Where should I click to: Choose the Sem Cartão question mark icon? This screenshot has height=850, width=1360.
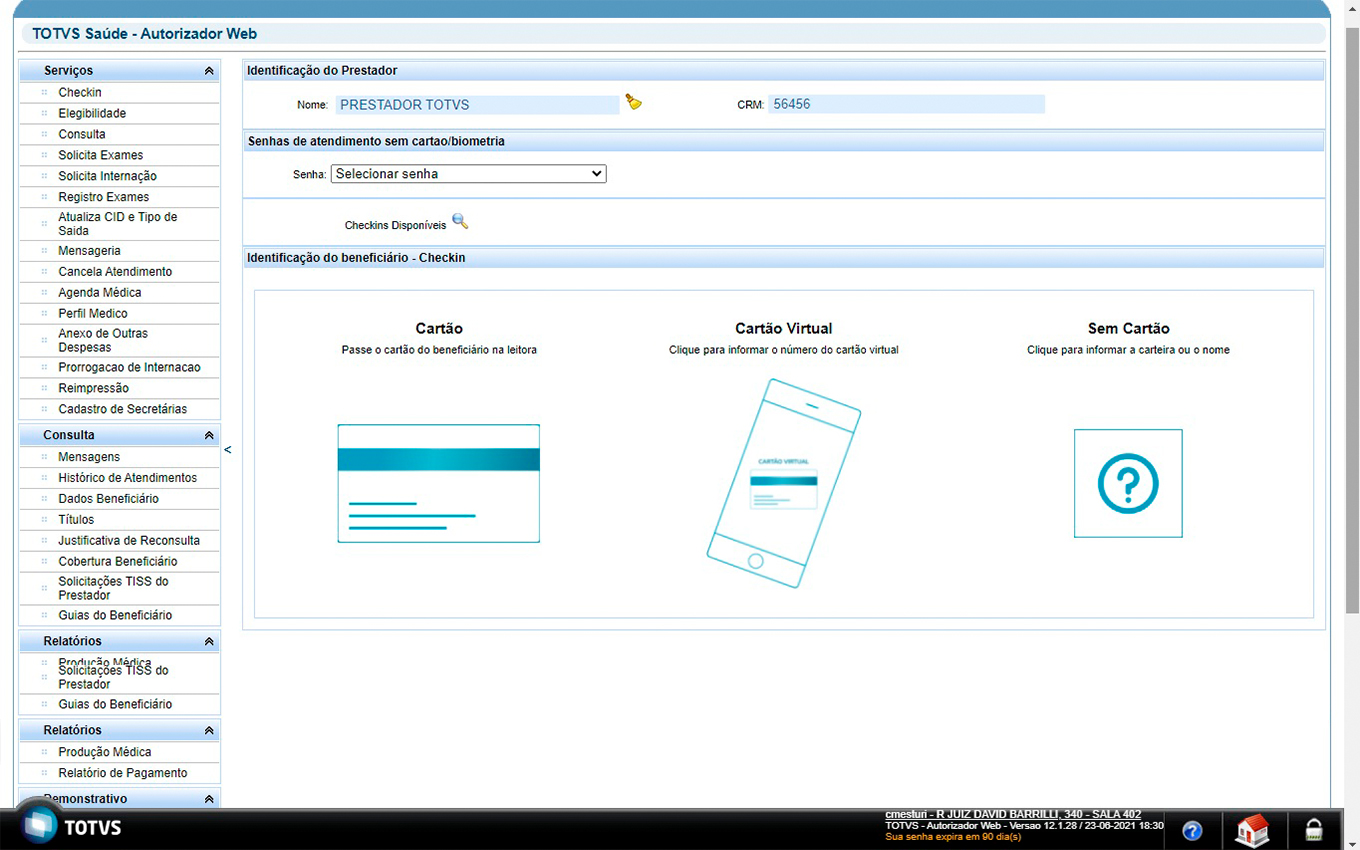(1128, 484)
